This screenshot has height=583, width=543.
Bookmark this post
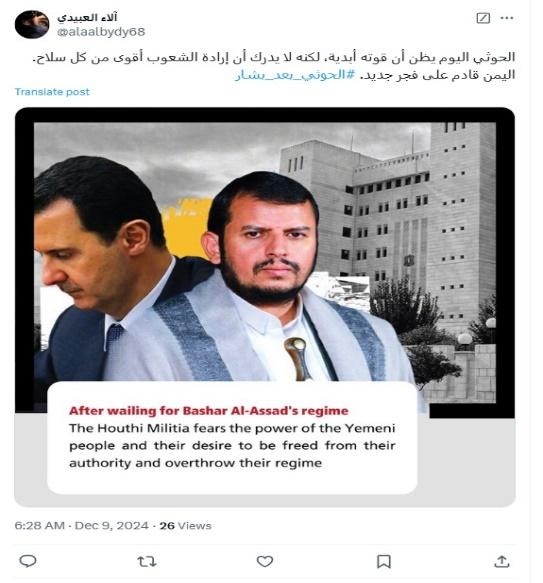384,561
